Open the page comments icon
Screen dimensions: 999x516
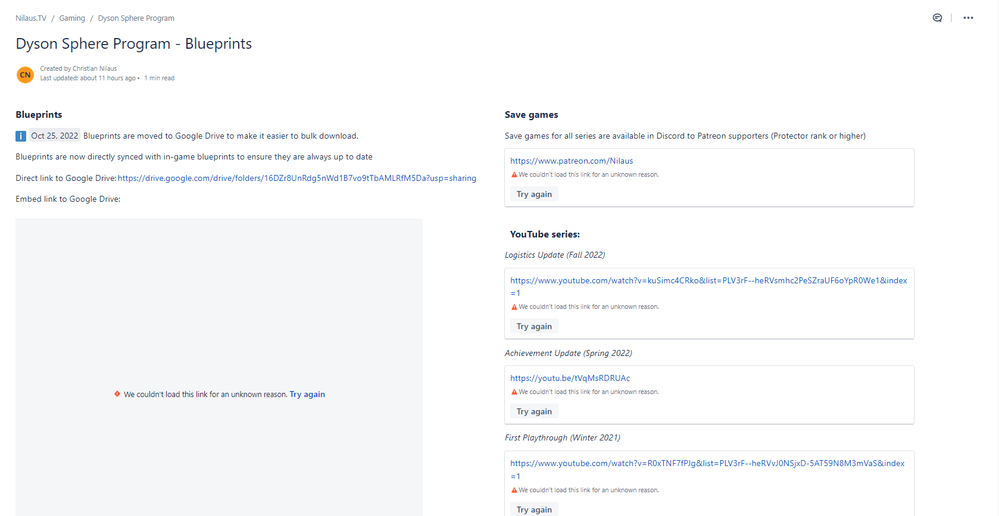[937, 18]
